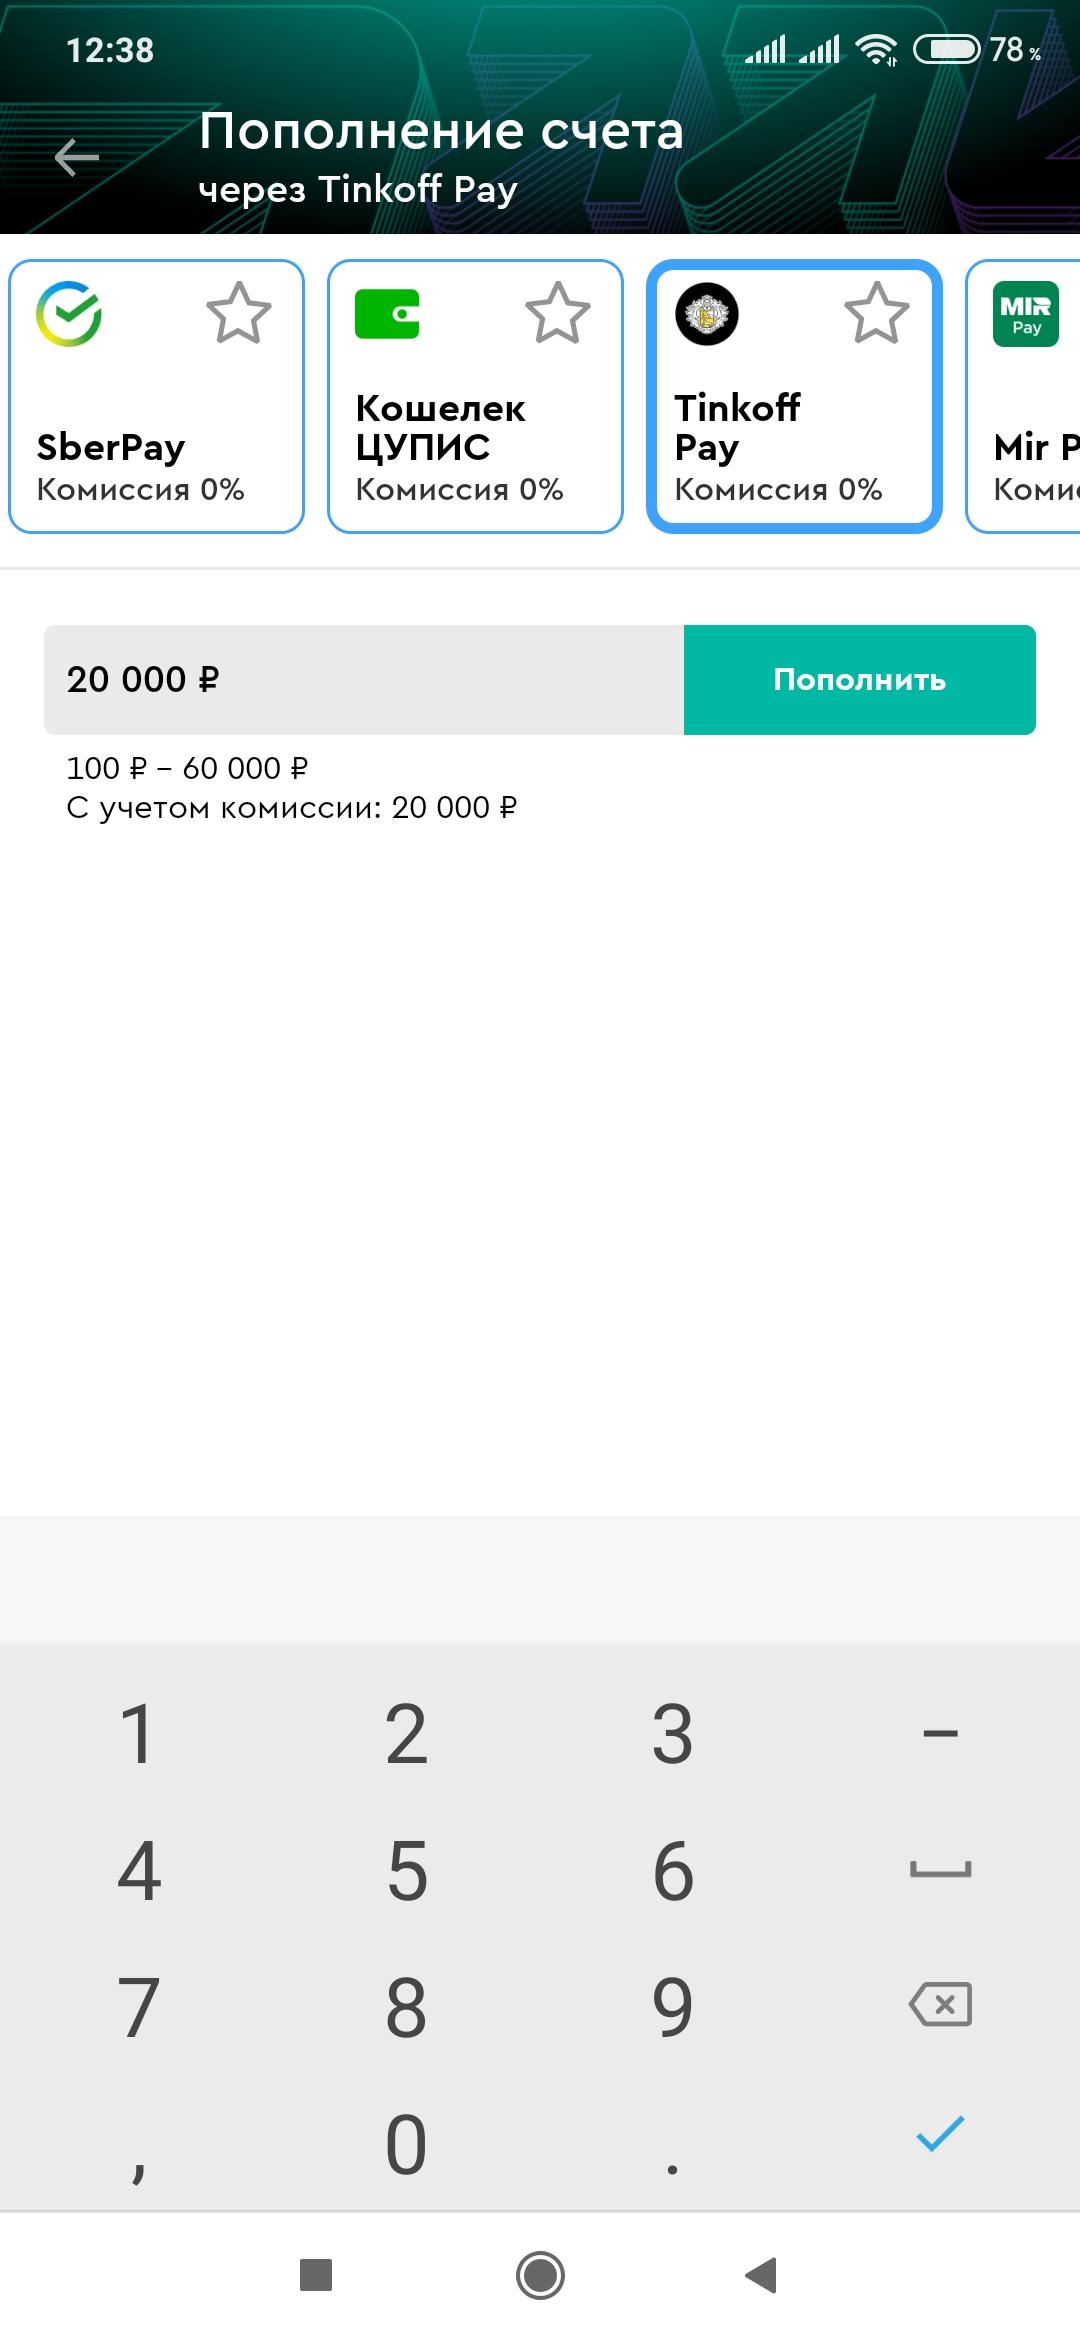This screenshot has width=1080, height=2340.
Task: Tap the Tinkoff Pay emblem icon
Action: click(x=707, y=314)
